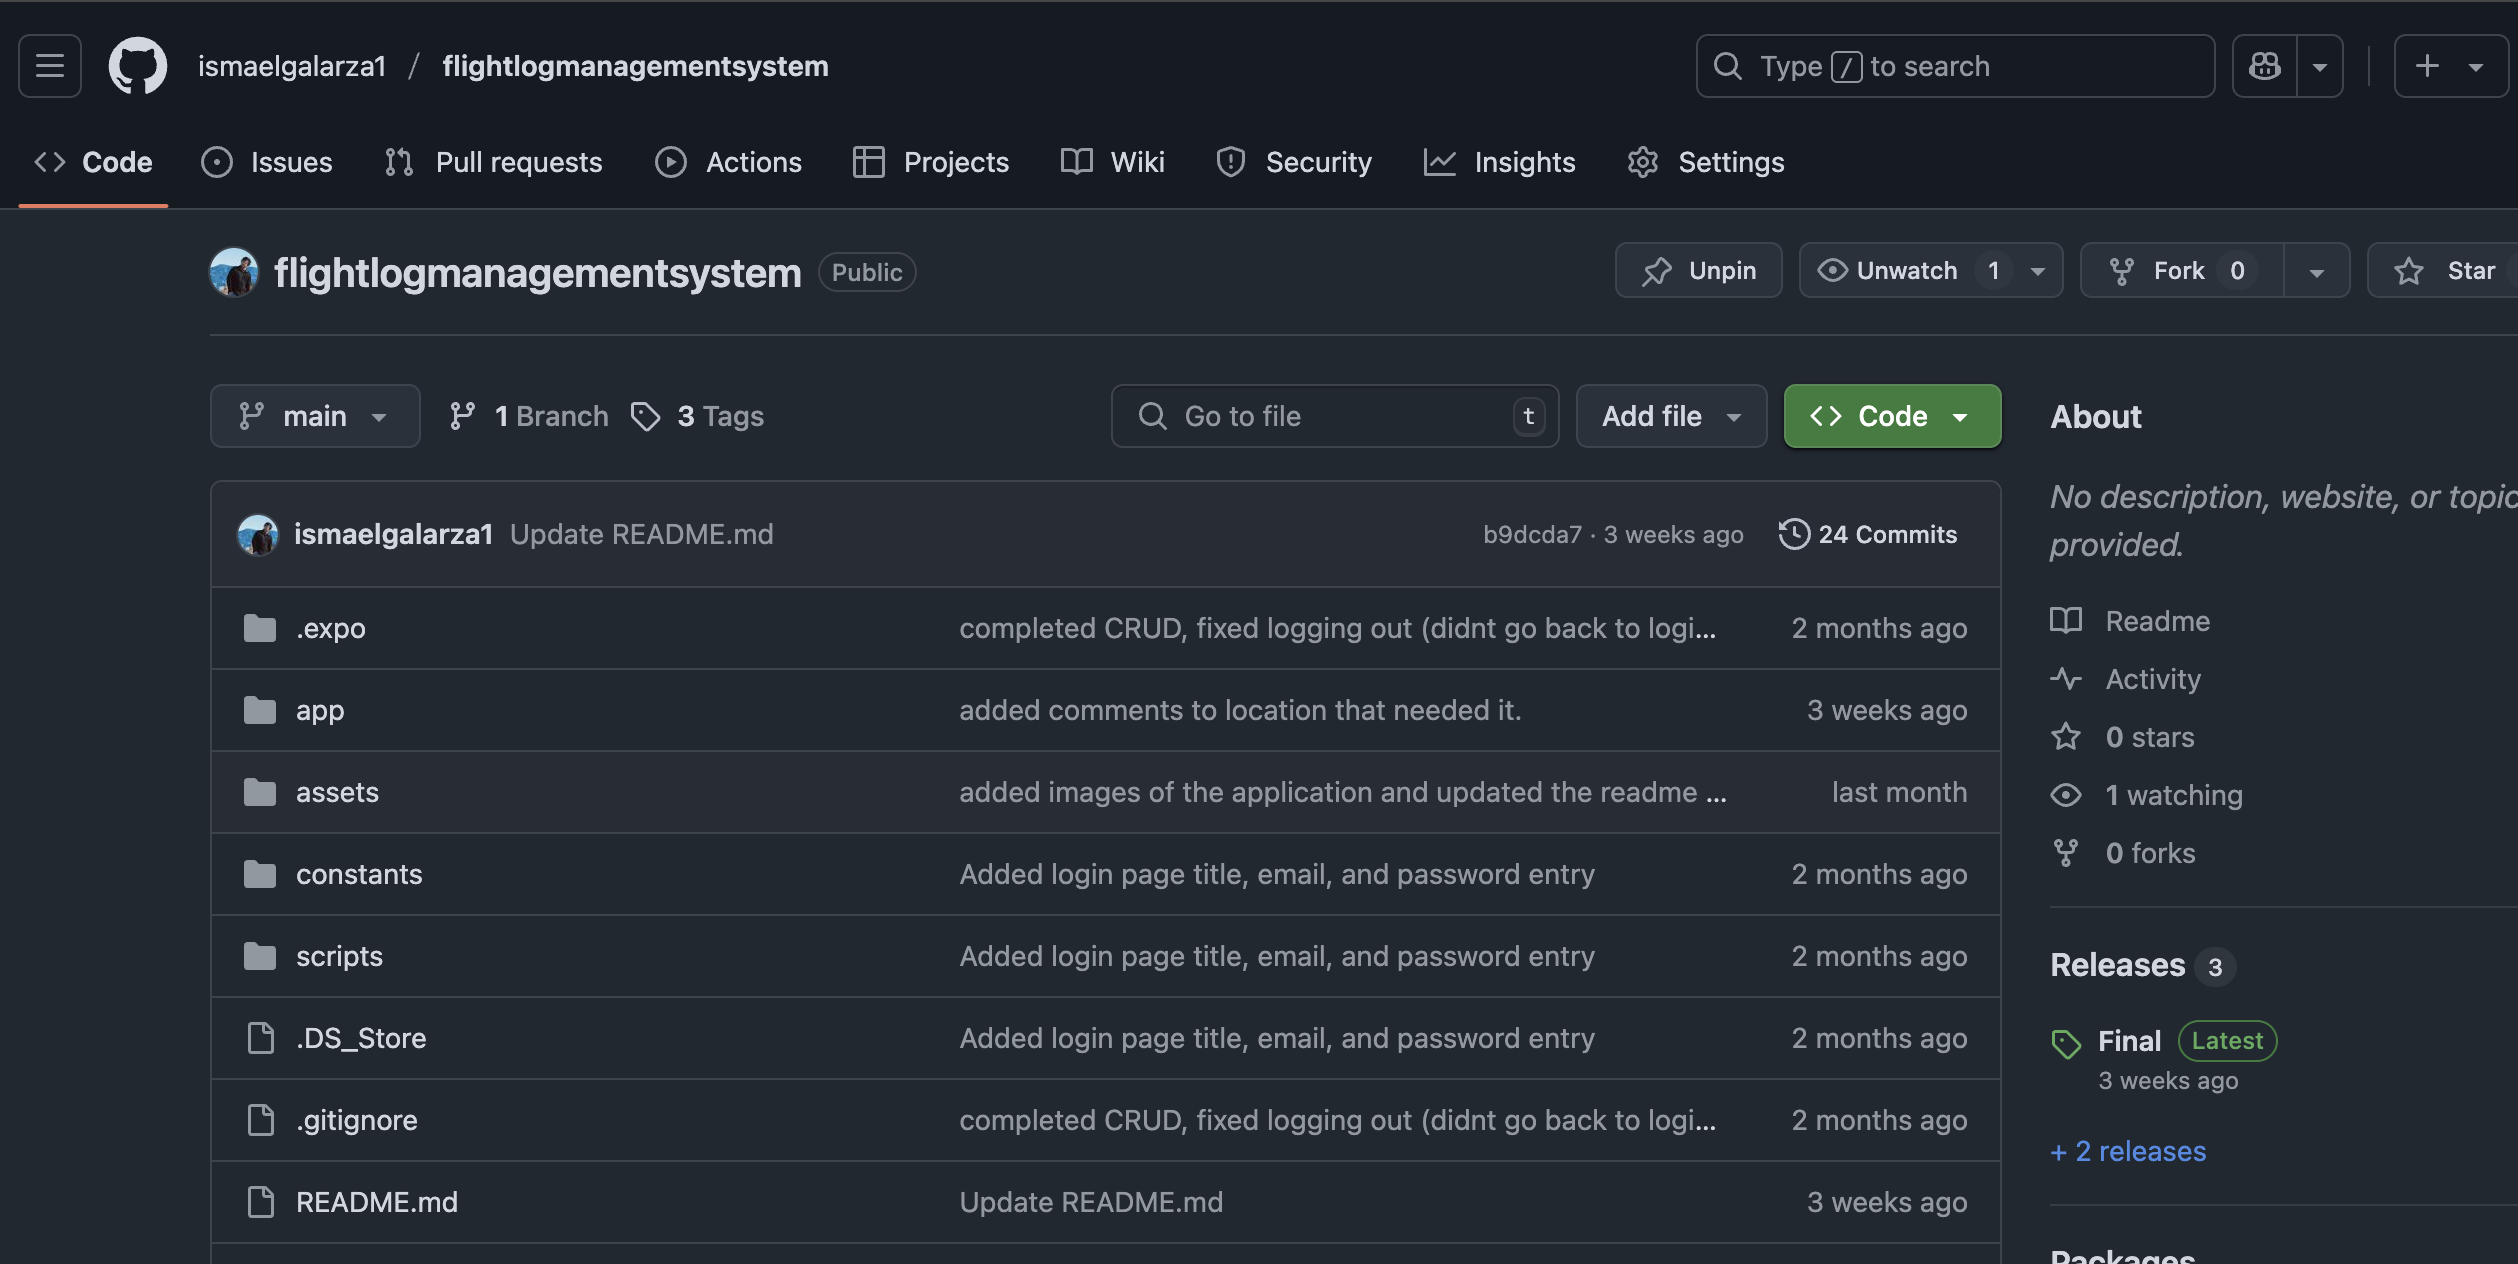Viewport: 2518px width, 1264px height.
Task: Open the Projects tab
Action: [x=931, y=162]
